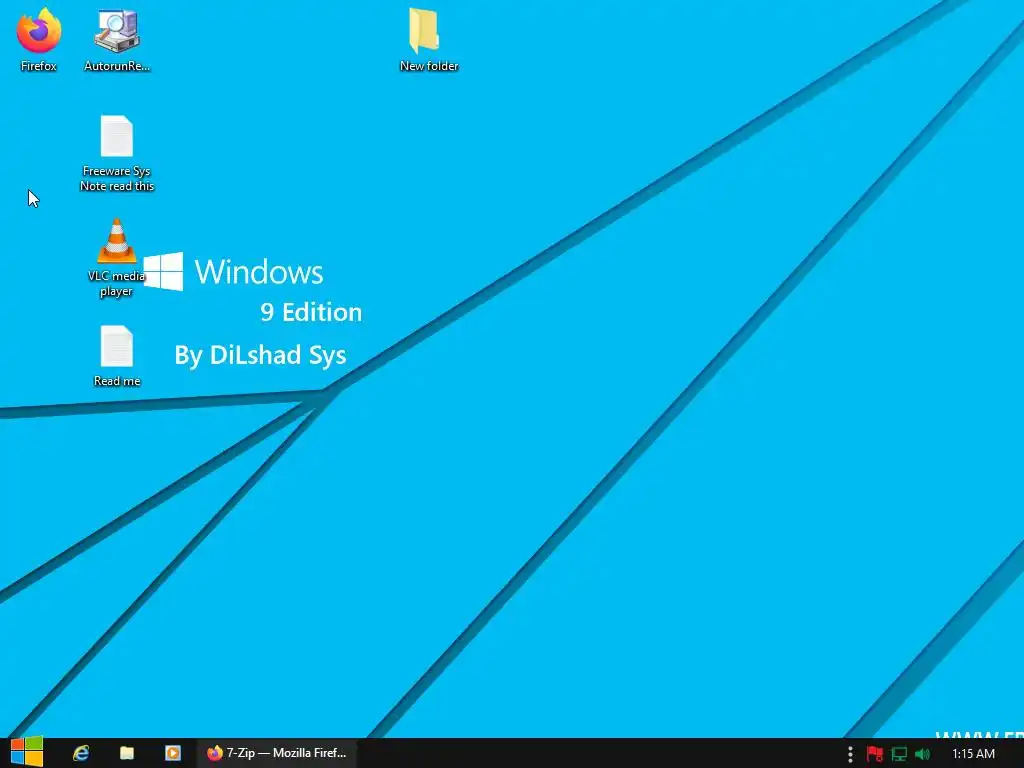Select the AutorunRe... desktop icon
The width and height of the screenshot is (1024, 768).
click(x=117, y=39)
